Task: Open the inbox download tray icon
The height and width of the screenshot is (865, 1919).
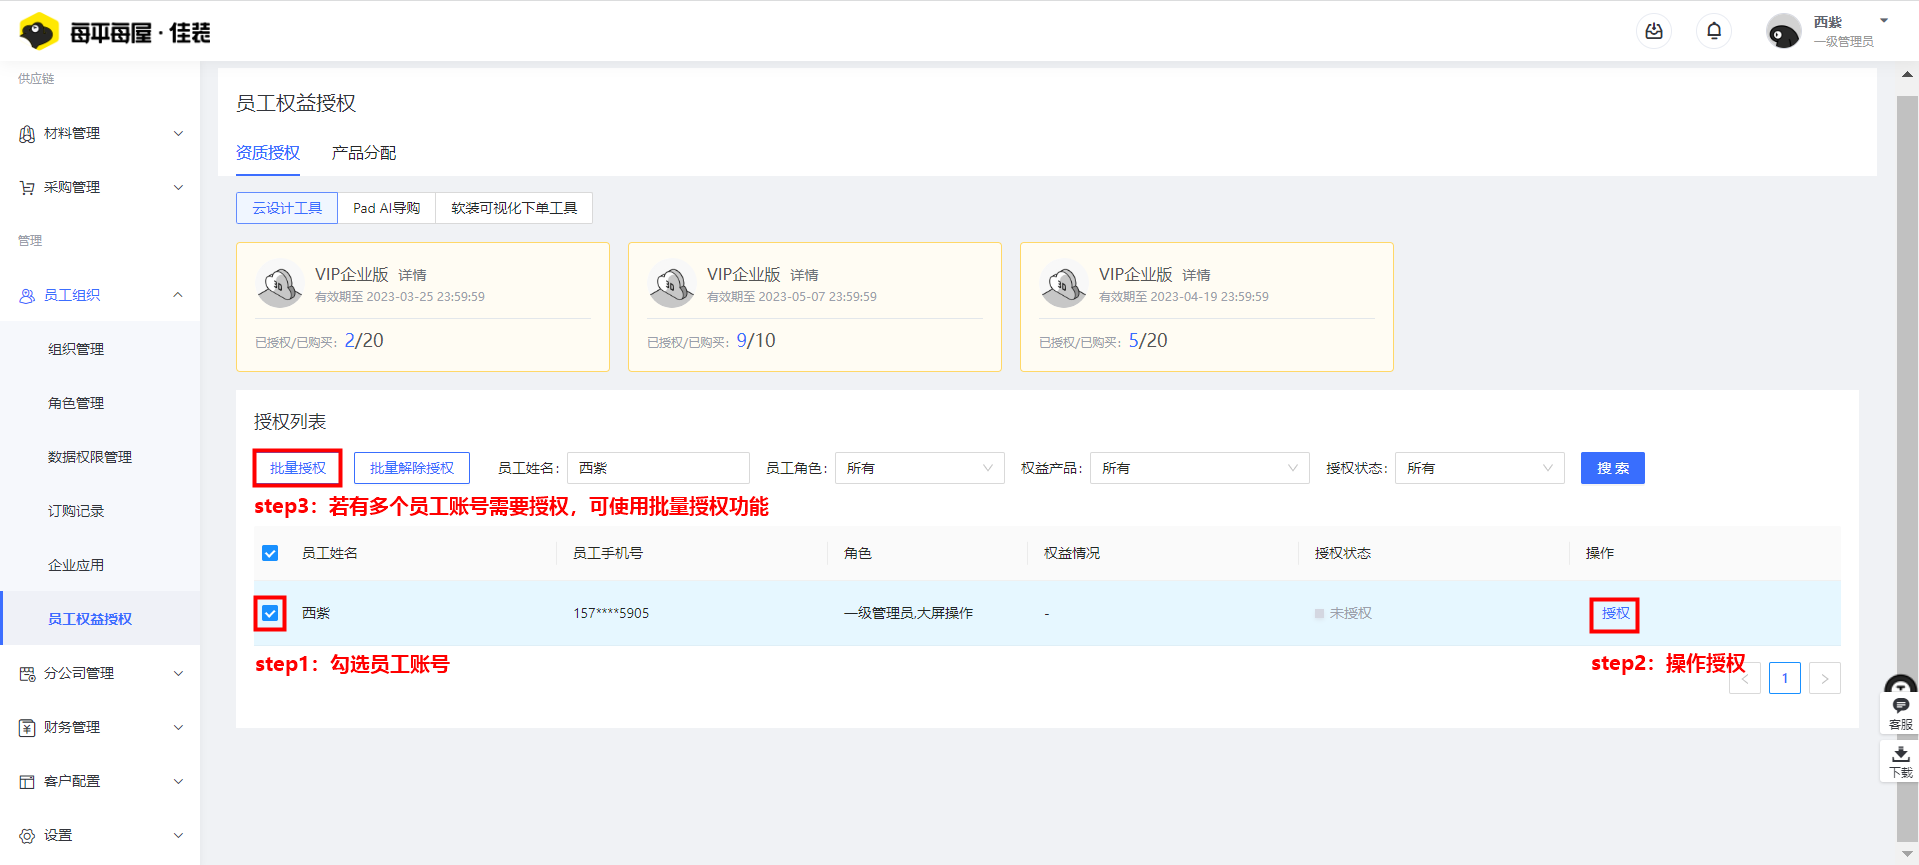Action: coord(1654,32)
